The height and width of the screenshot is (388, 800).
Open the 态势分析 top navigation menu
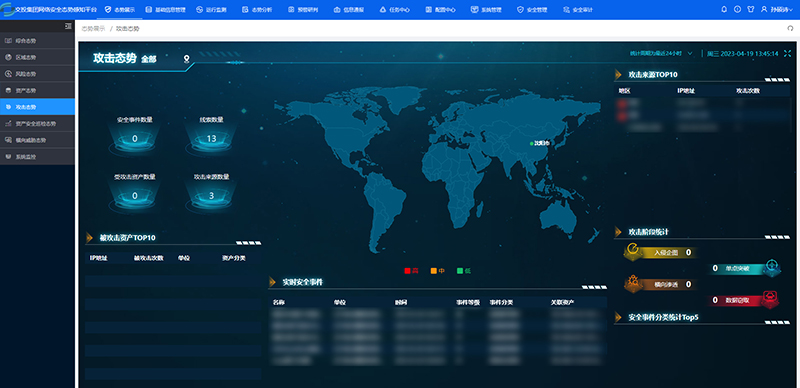(x=258, y=10)
